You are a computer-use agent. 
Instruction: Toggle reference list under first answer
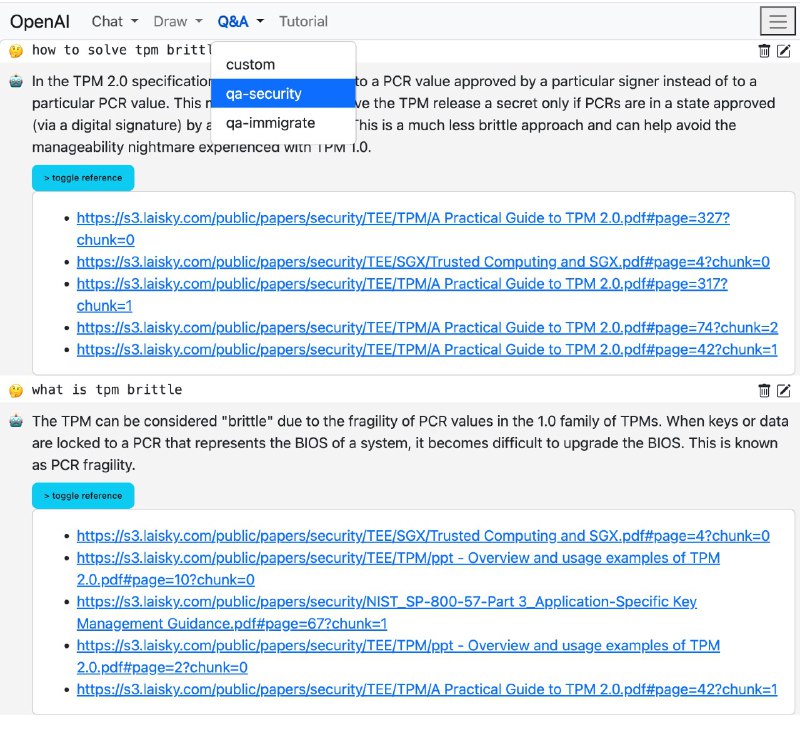83,178
